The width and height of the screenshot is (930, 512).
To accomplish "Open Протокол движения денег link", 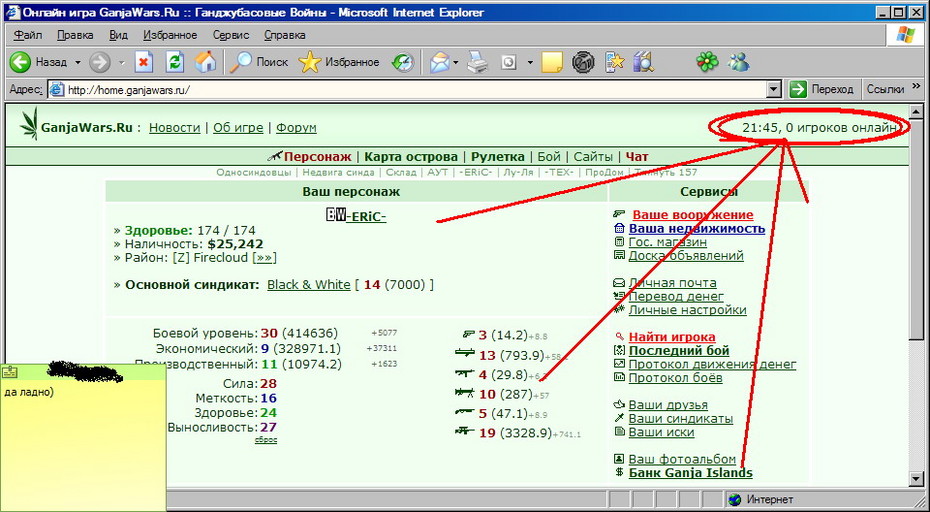I will click(712, 364).
